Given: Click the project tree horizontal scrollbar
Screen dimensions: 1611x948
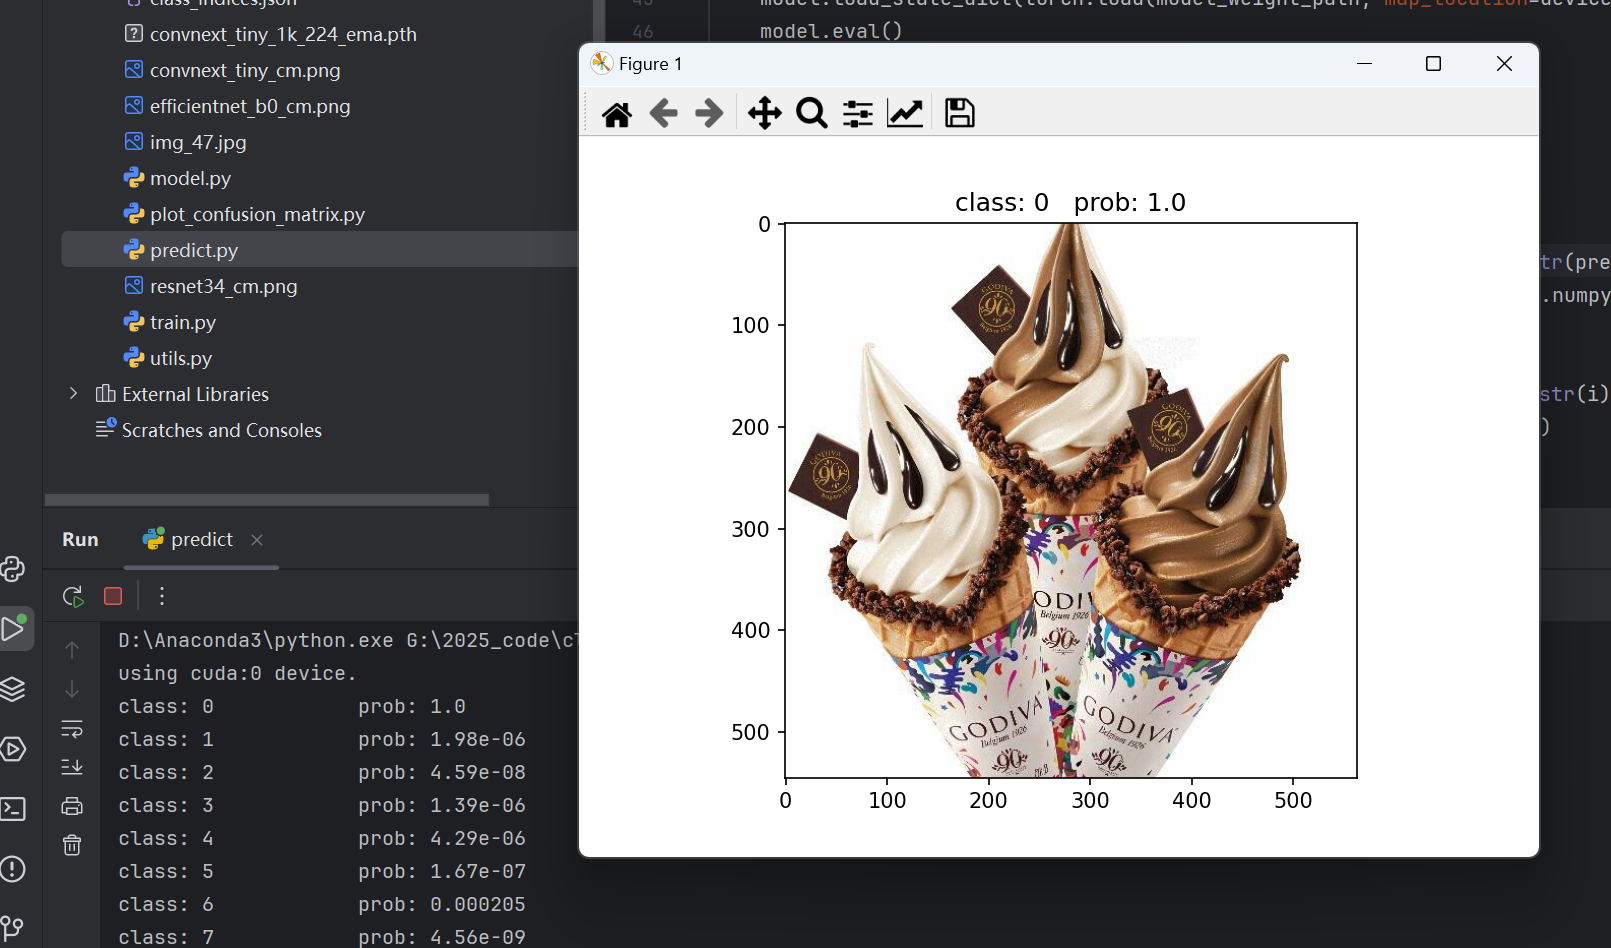Looking at the screenshot, I should pos(267,500).
